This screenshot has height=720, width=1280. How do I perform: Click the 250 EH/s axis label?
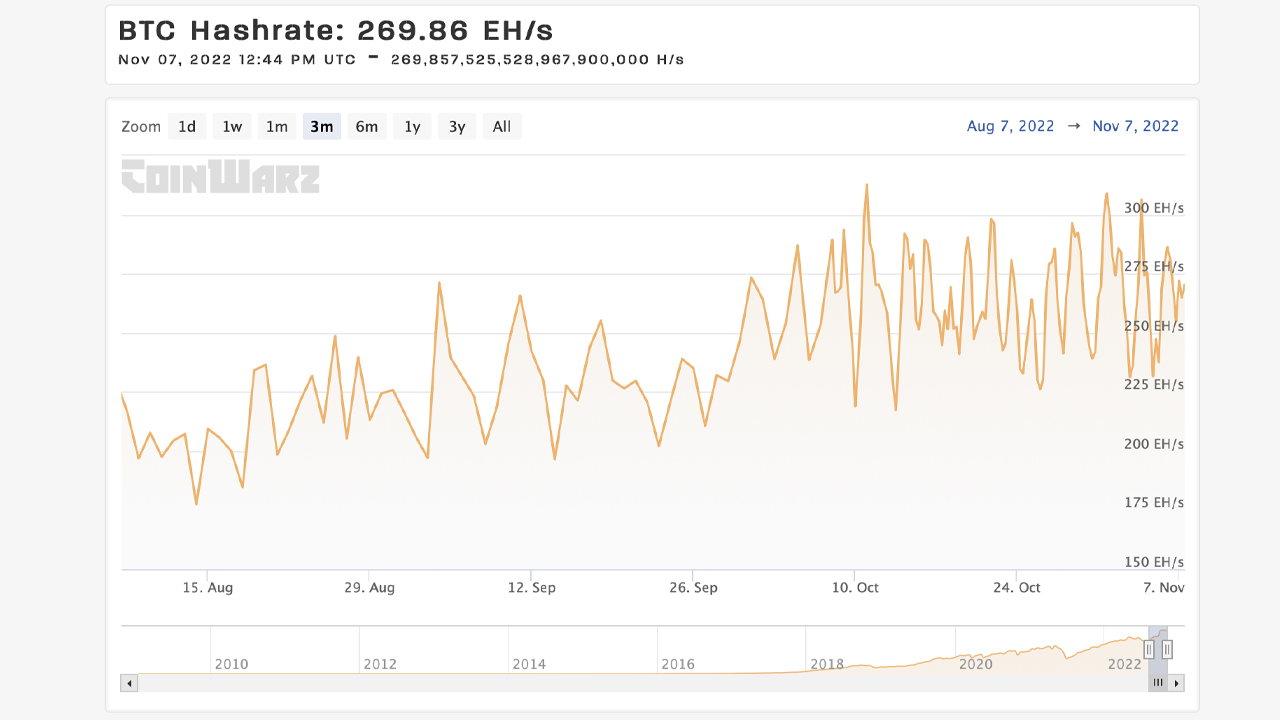tap(1154, 326)
